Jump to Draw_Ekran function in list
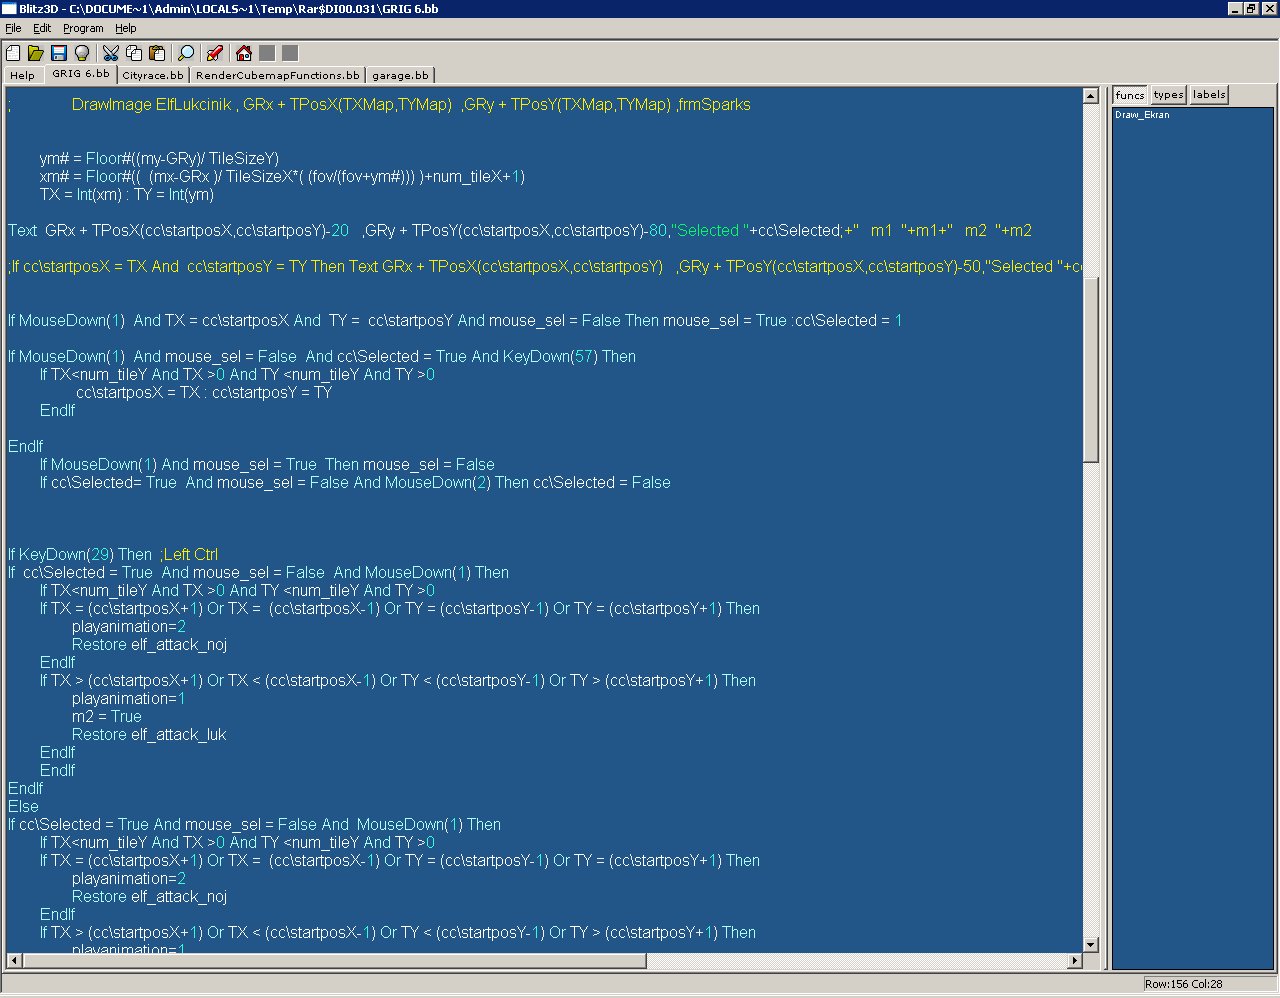 pyautogui.click(x=1142, y=115)
